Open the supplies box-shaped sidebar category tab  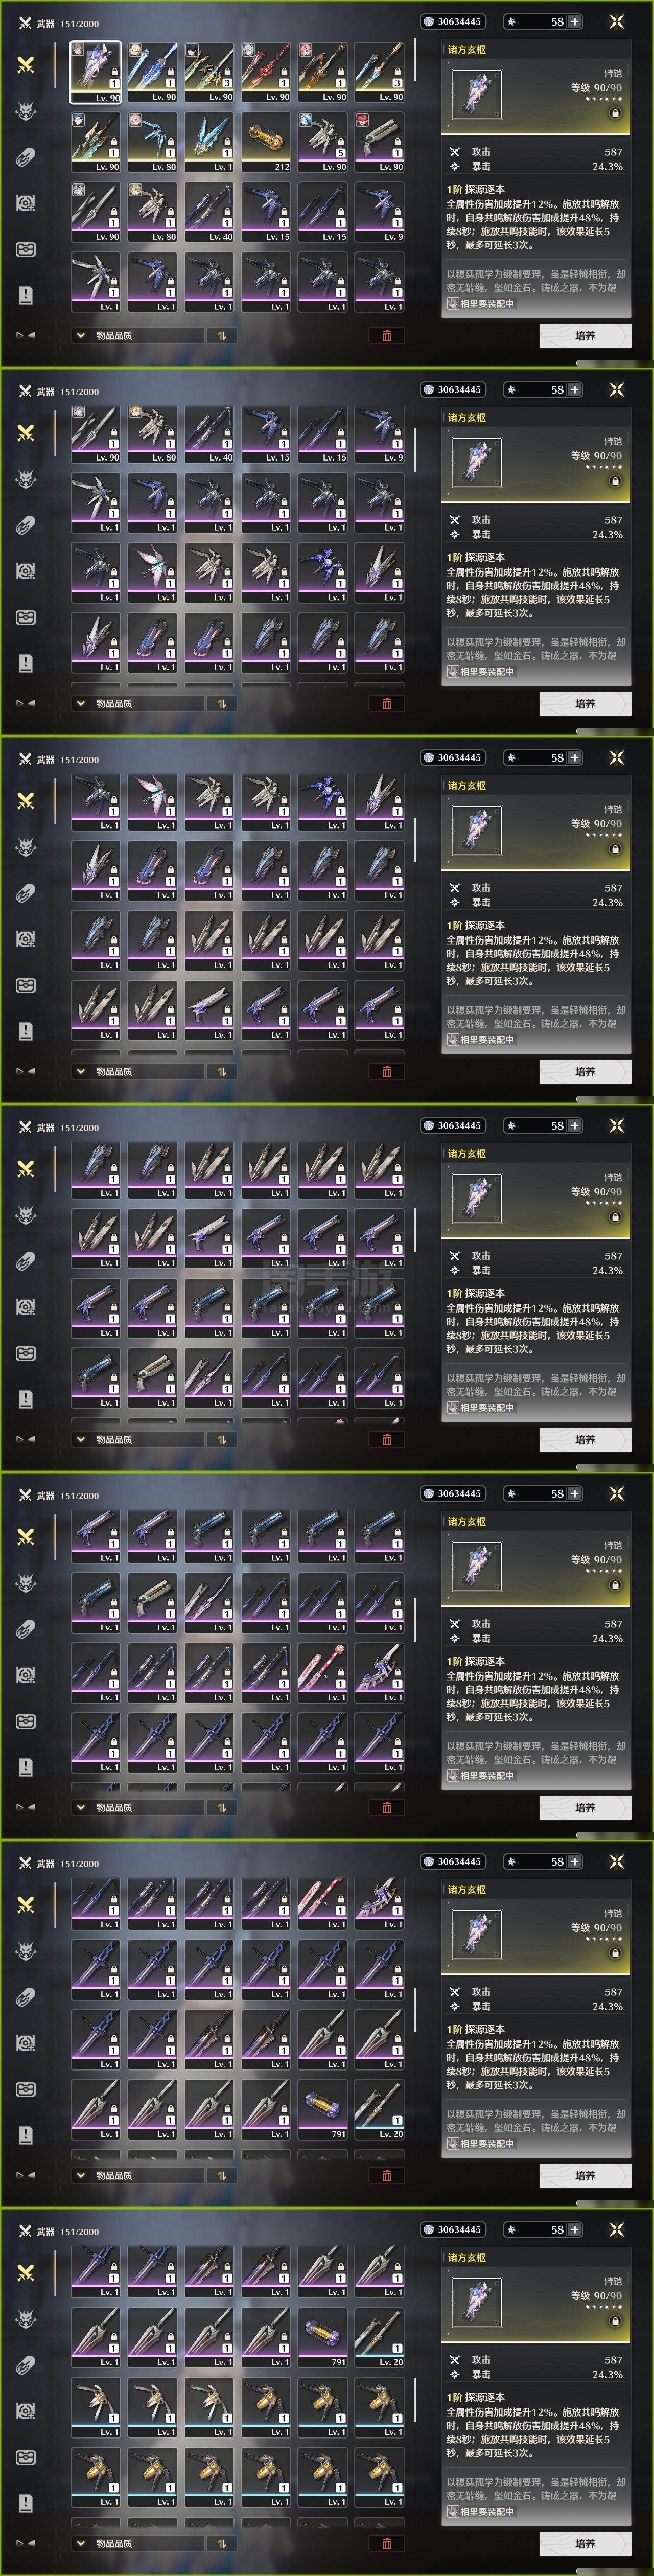(26, 248)
